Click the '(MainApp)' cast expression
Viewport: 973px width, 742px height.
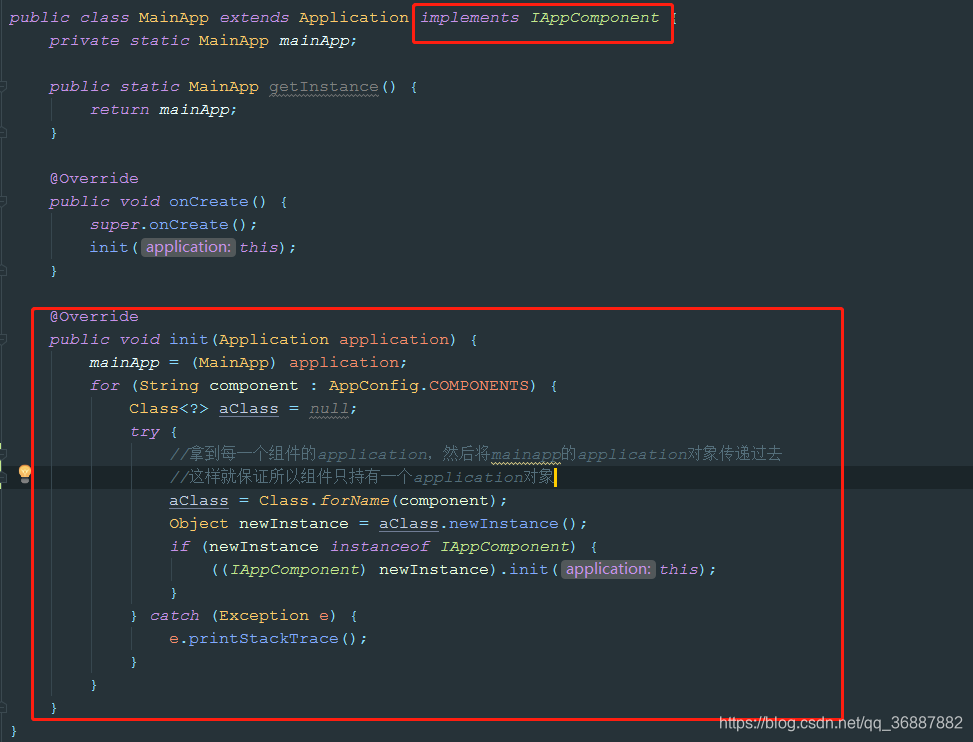[x=233, y=362]
